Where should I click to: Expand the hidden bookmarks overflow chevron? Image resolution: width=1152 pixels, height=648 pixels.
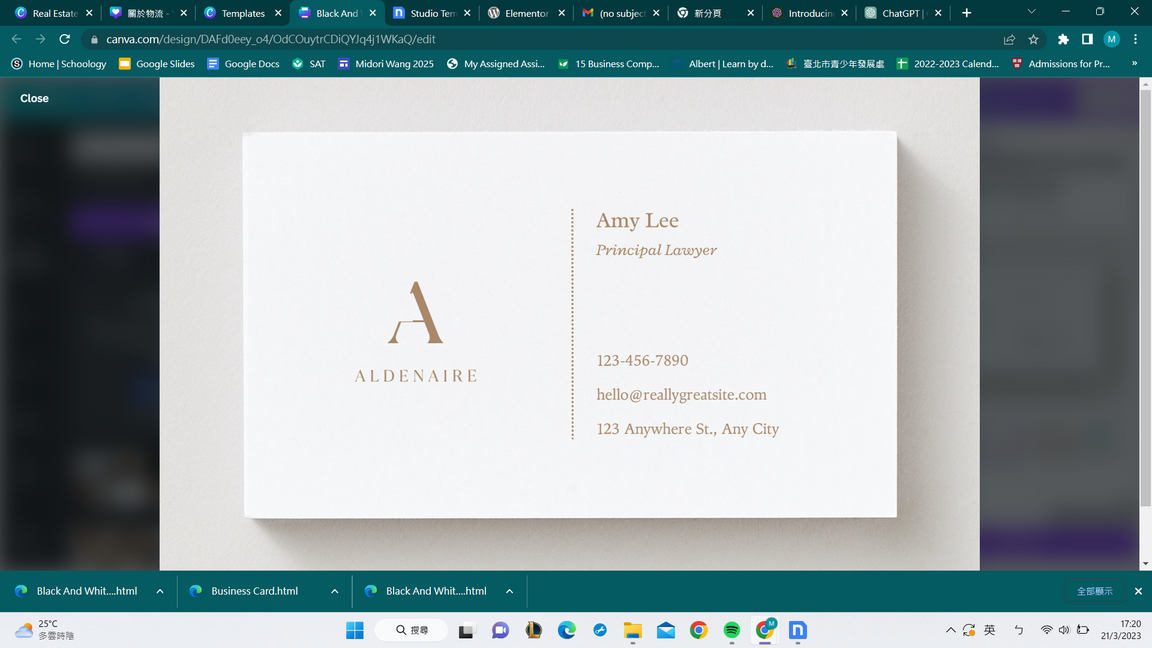1134,63
